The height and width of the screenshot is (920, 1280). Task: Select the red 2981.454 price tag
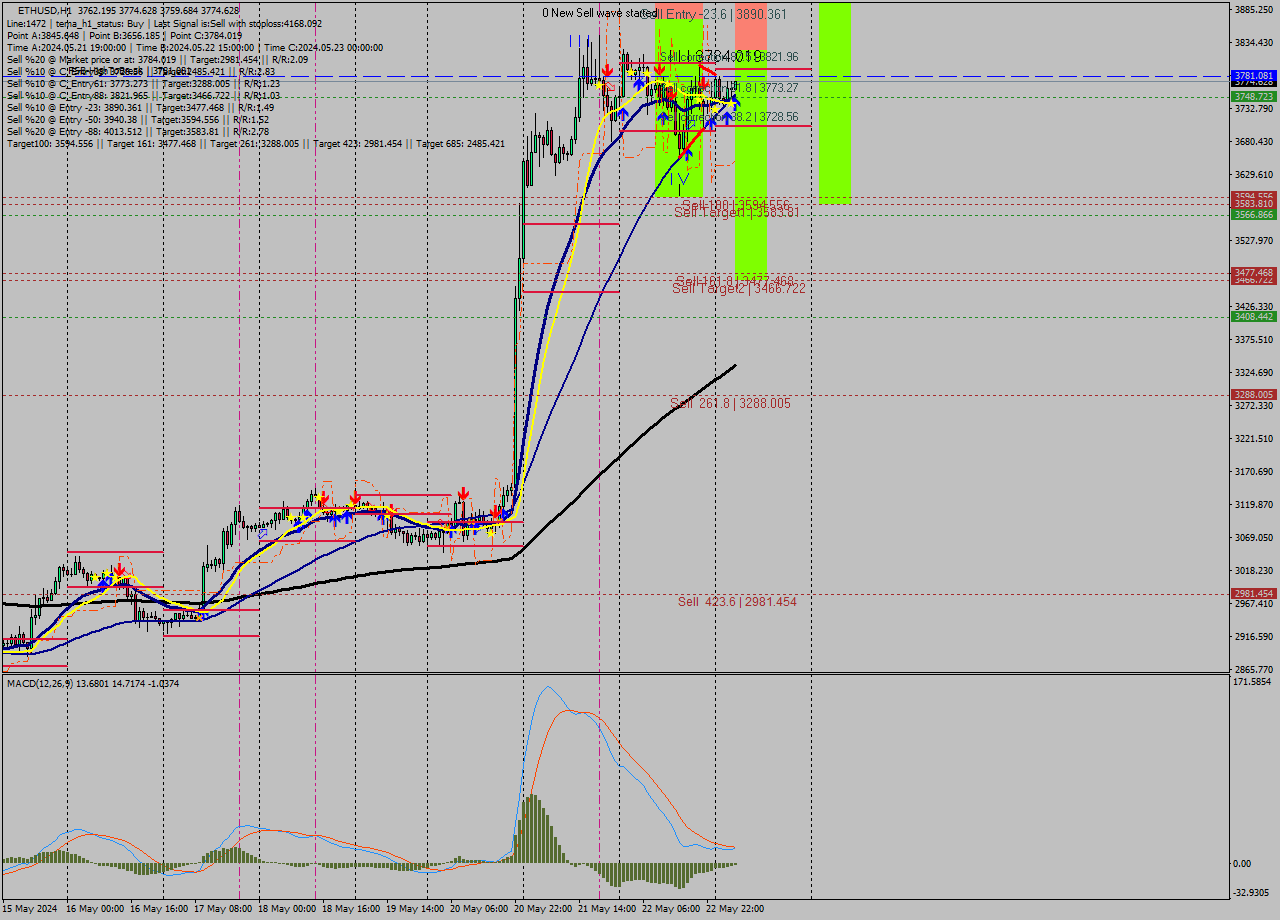click(1253, 593)
